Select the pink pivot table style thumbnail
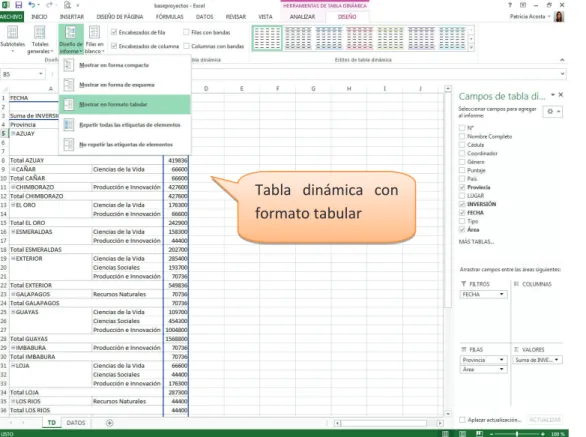 click(x=360, y=38)
